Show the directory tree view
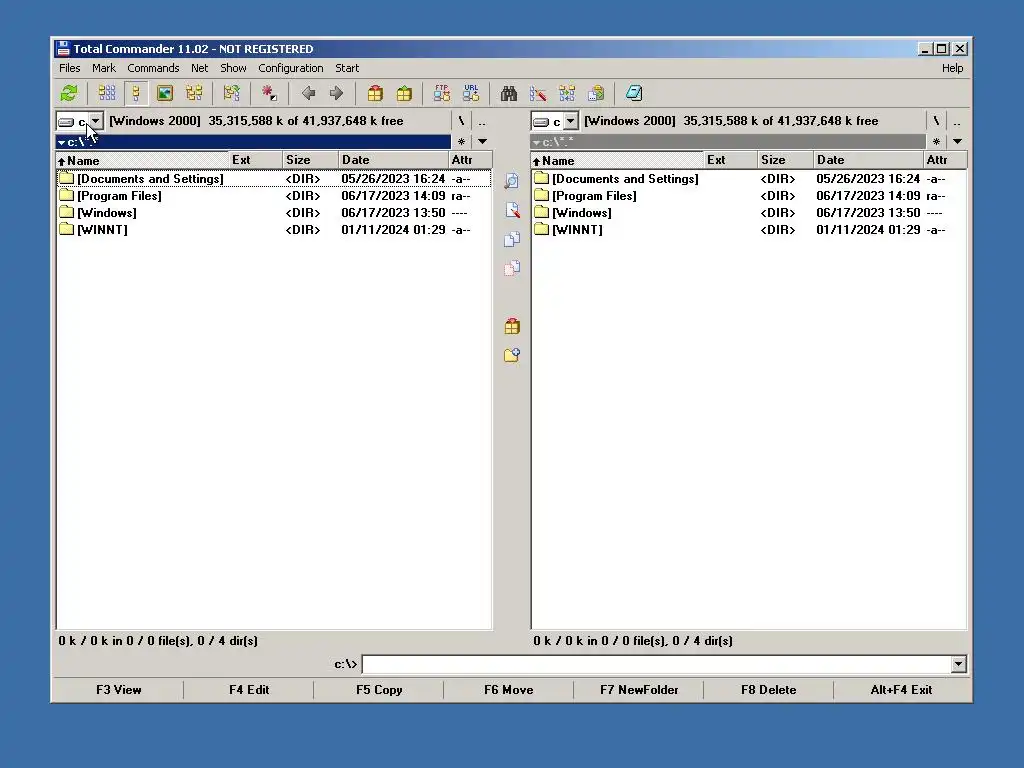 click(194, 93)
